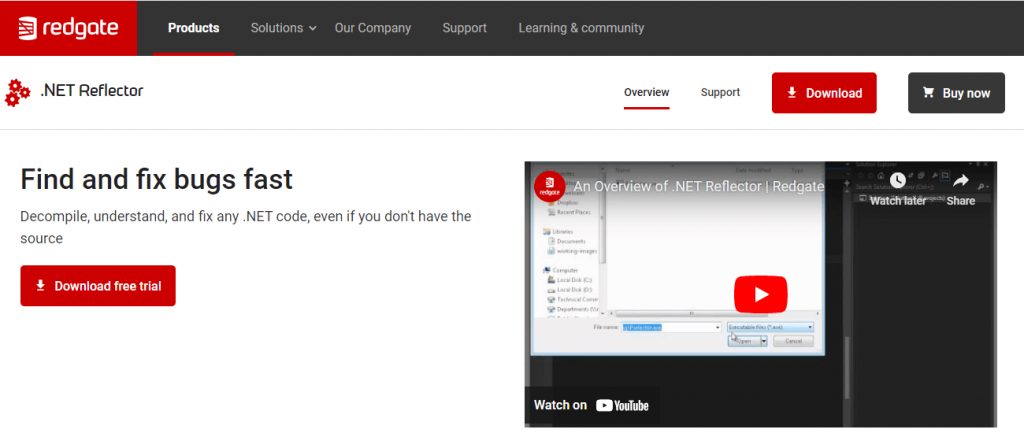
Task: Open Support in the top navigation bar
Action: point(465,28)
